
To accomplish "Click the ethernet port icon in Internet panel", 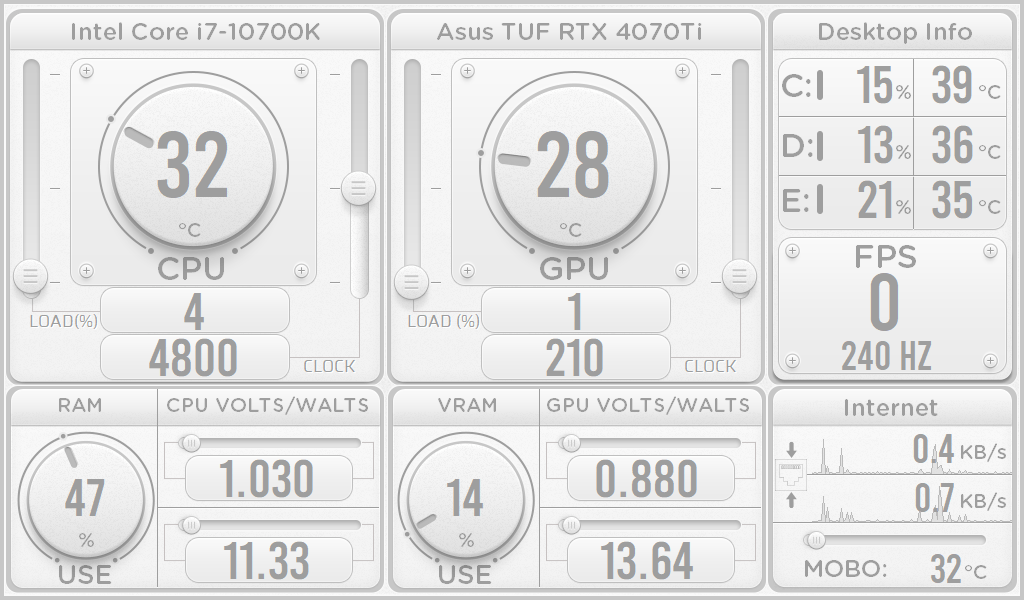I will coord(791,475).
